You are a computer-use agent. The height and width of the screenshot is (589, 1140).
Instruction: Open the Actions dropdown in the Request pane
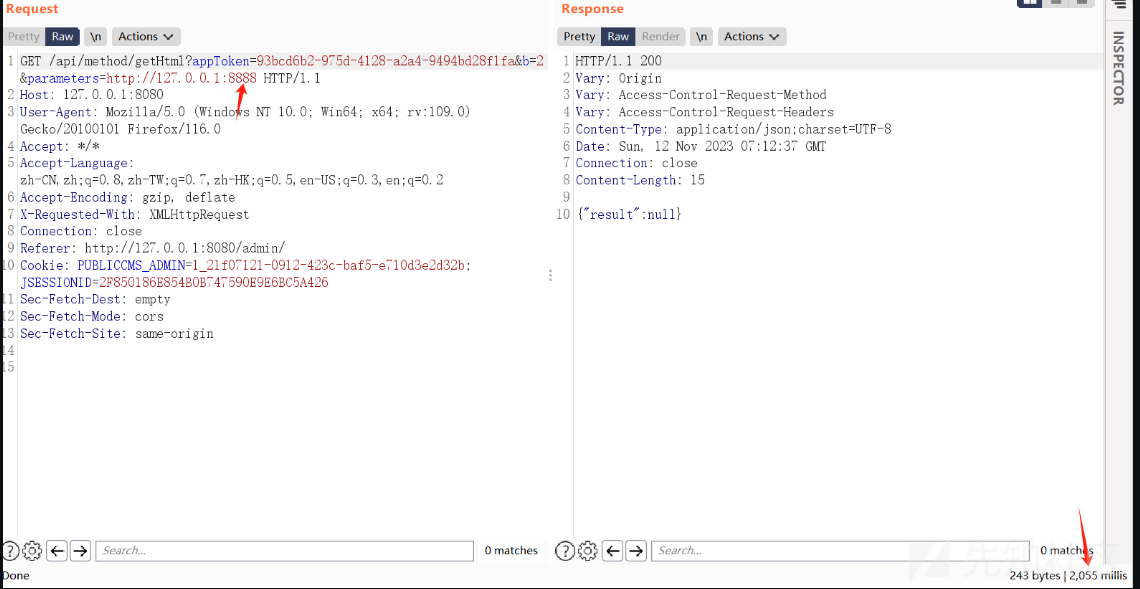click(x=146, y=36)
